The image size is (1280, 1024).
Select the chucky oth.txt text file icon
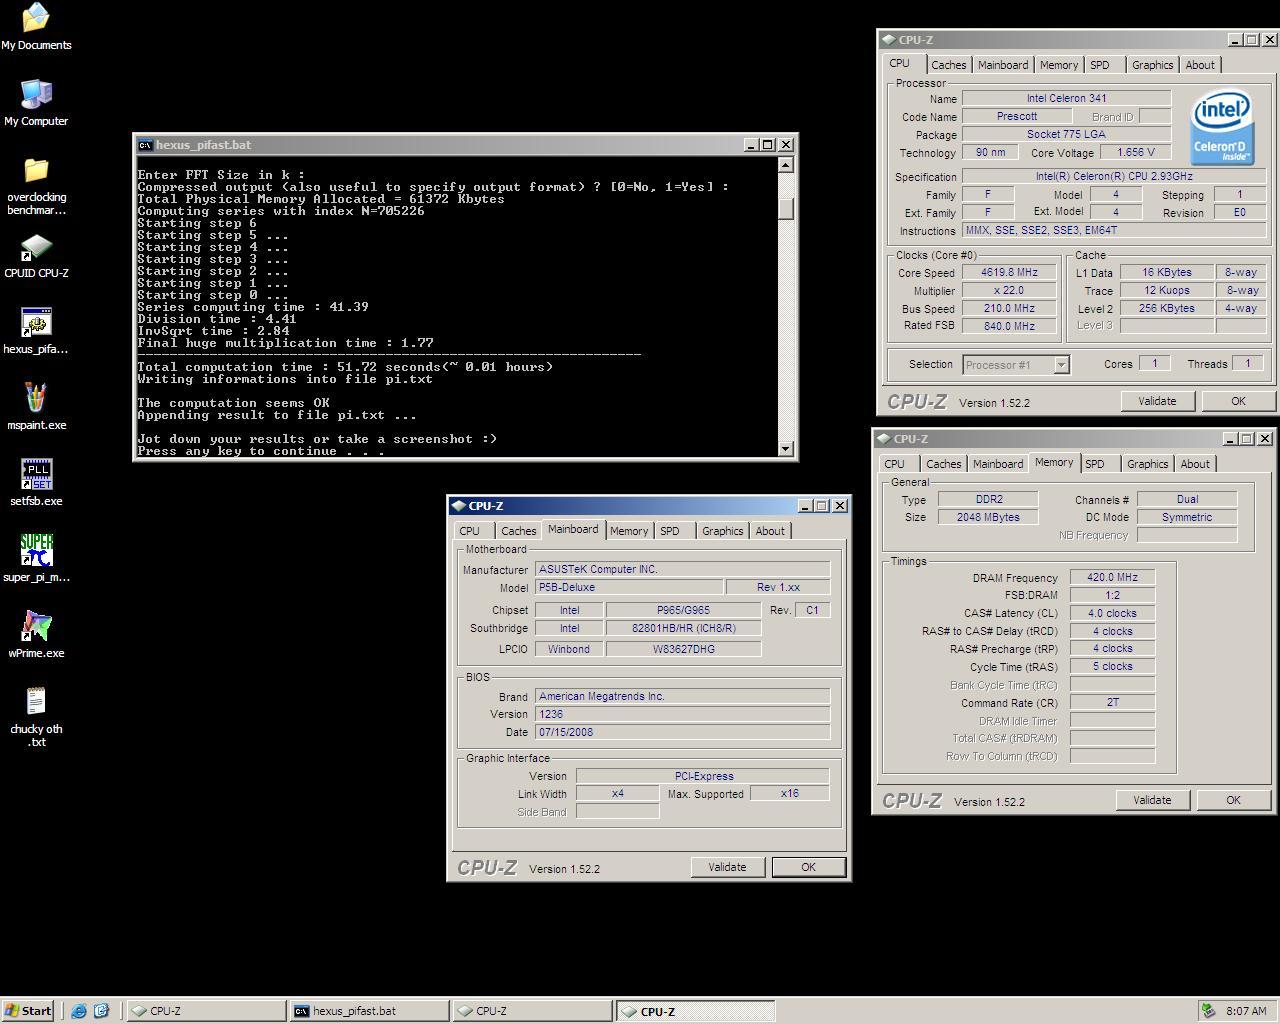(x=36, y=717)
